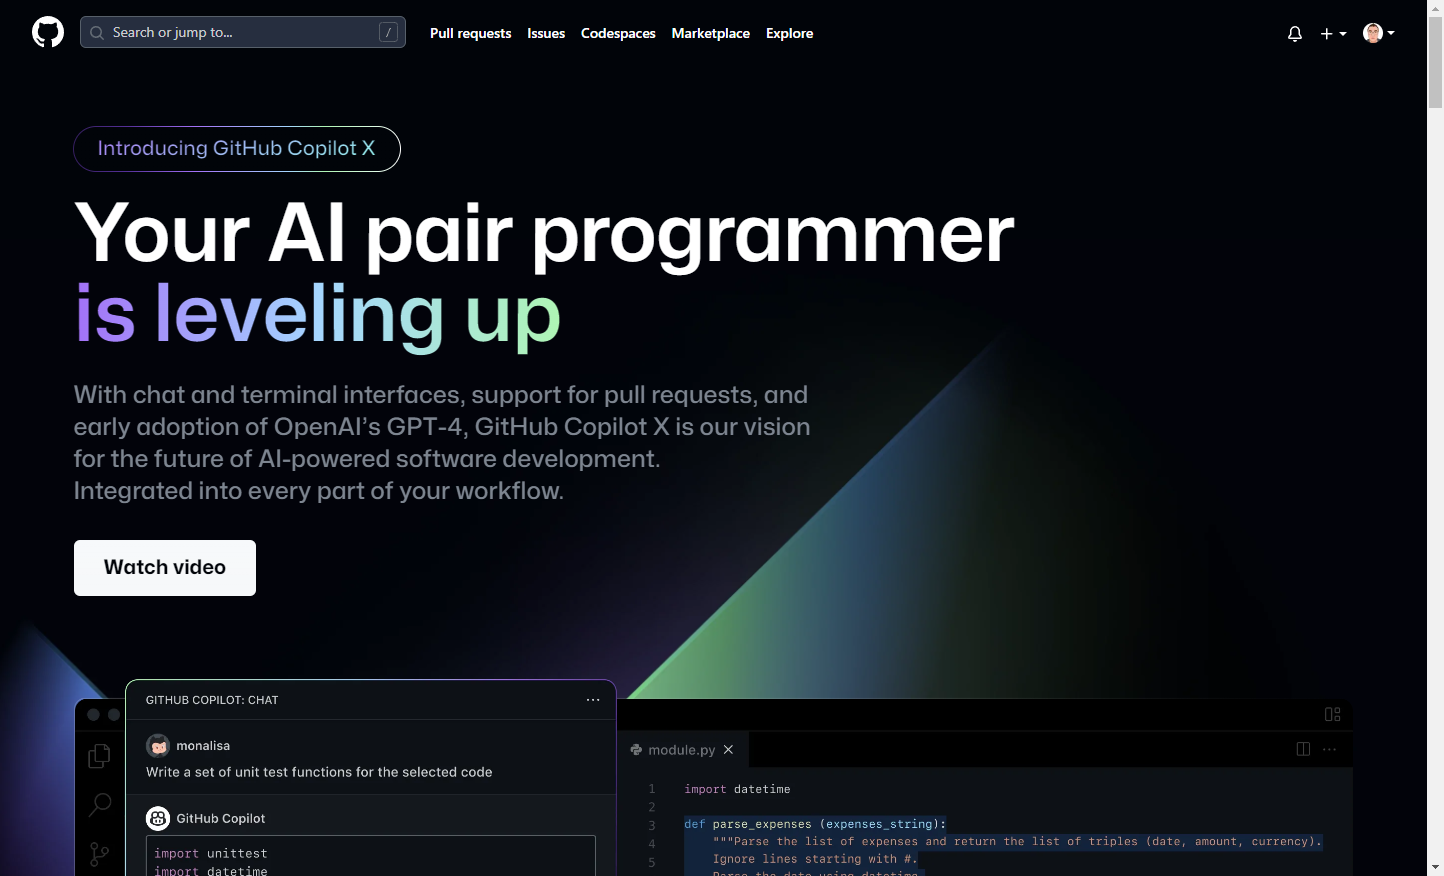The height and width of the screenshot is (876, 1444).
Task: Click the red window dot in editor titlebar
Action: (93, 715)
